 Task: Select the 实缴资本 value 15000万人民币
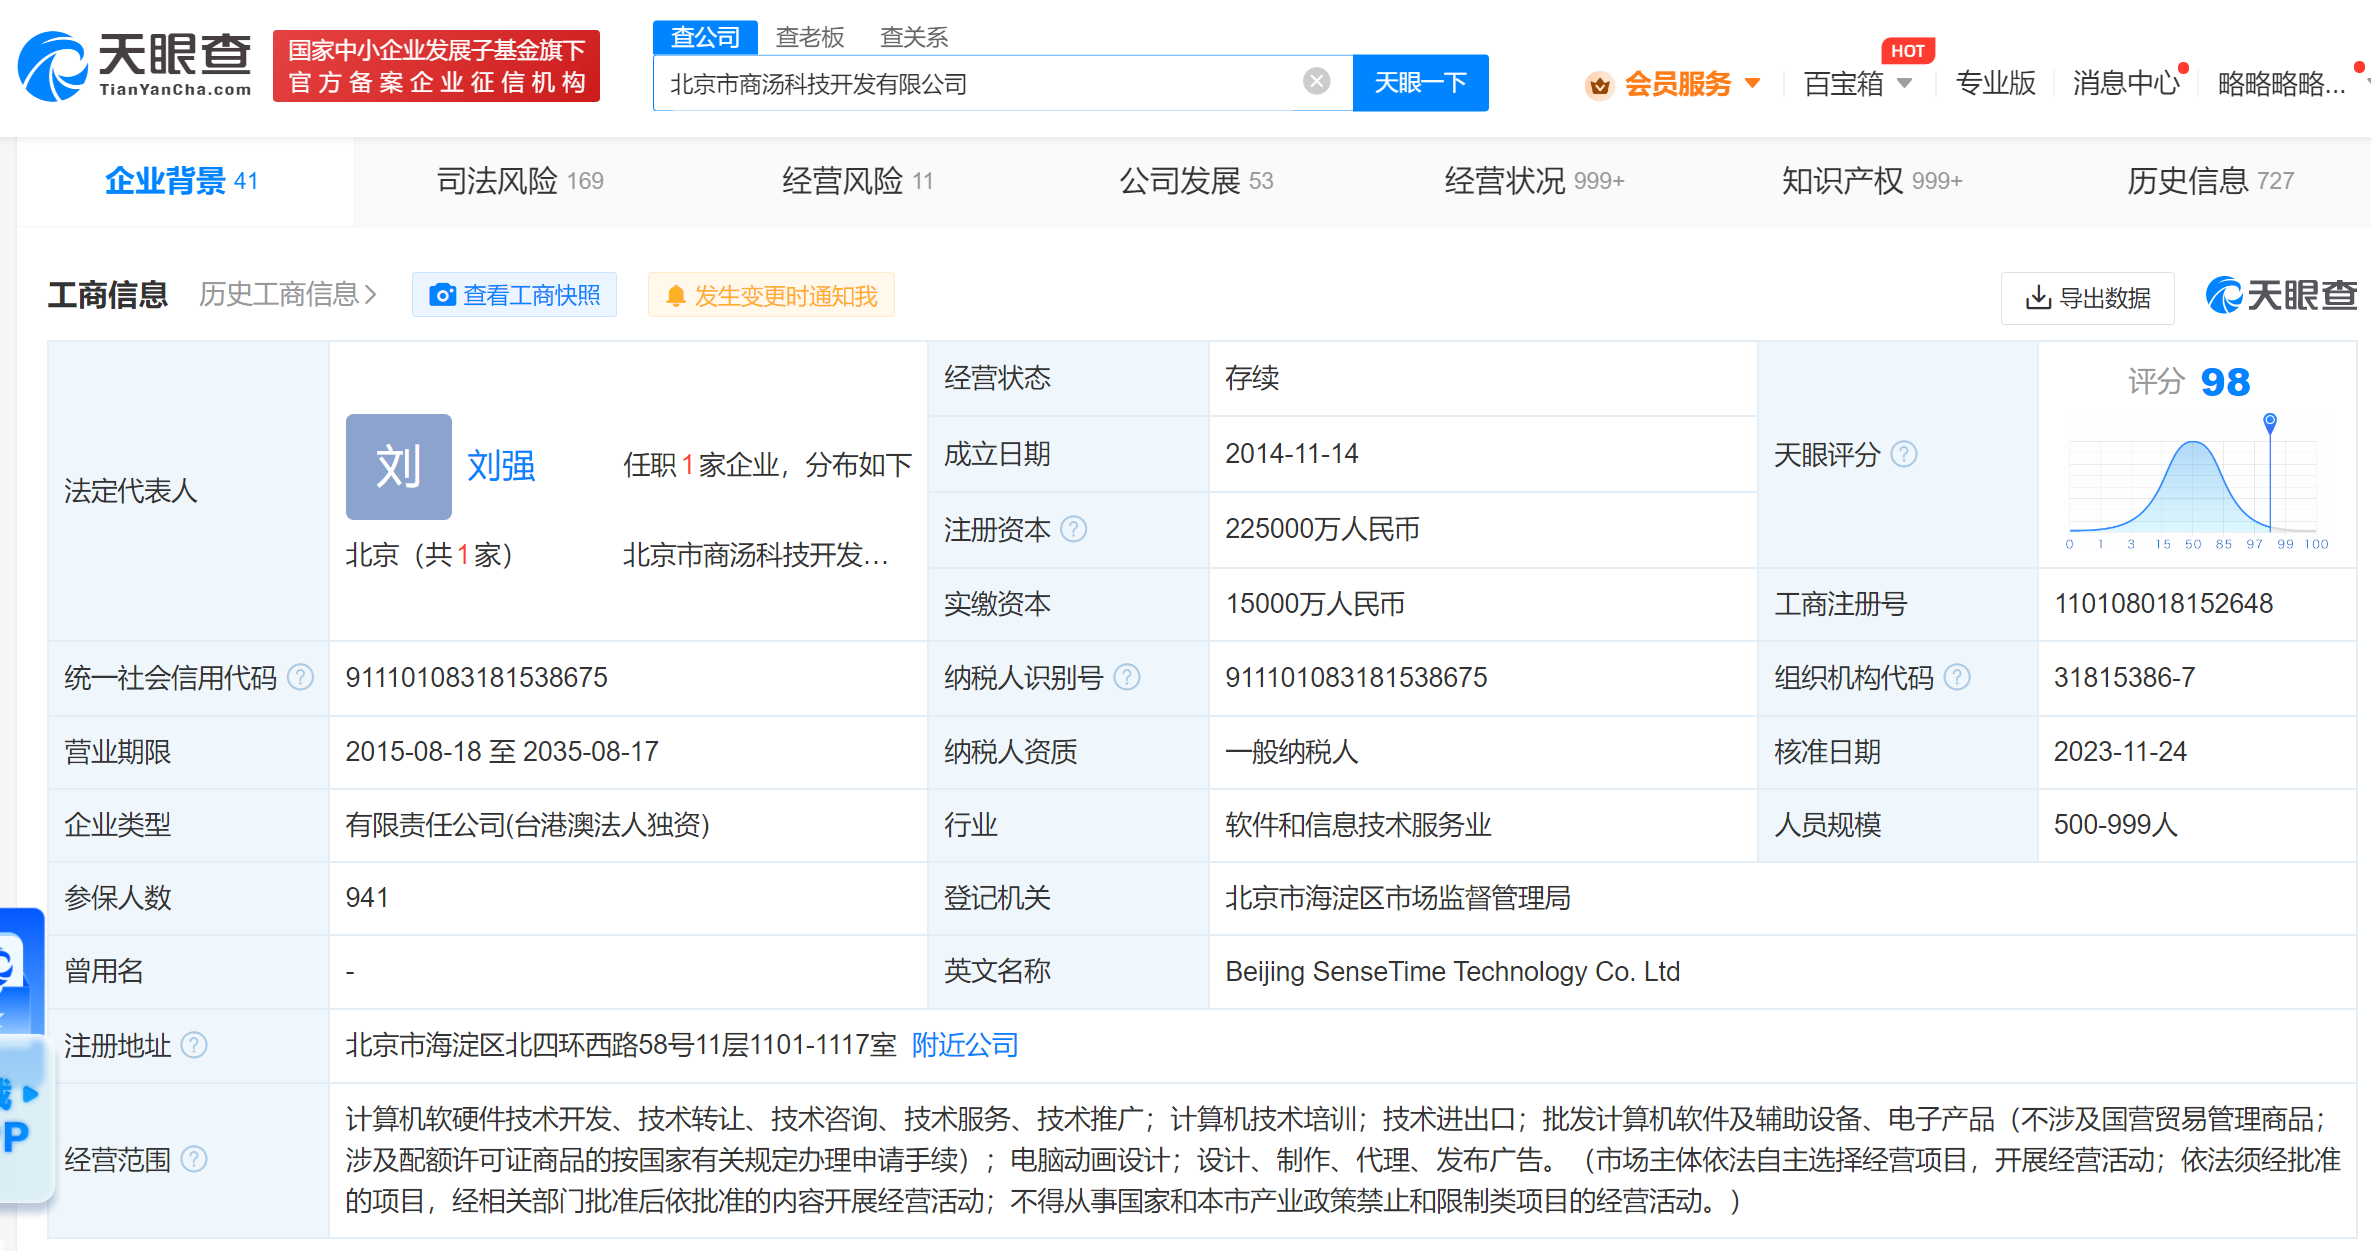point(1315,604)
